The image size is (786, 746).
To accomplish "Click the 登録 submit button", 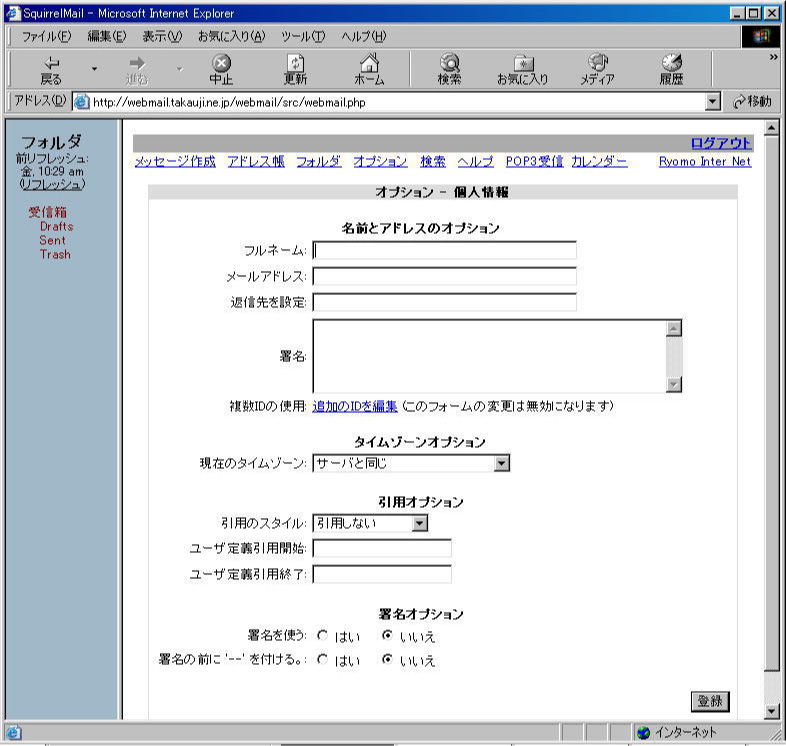I will [710, 701].
